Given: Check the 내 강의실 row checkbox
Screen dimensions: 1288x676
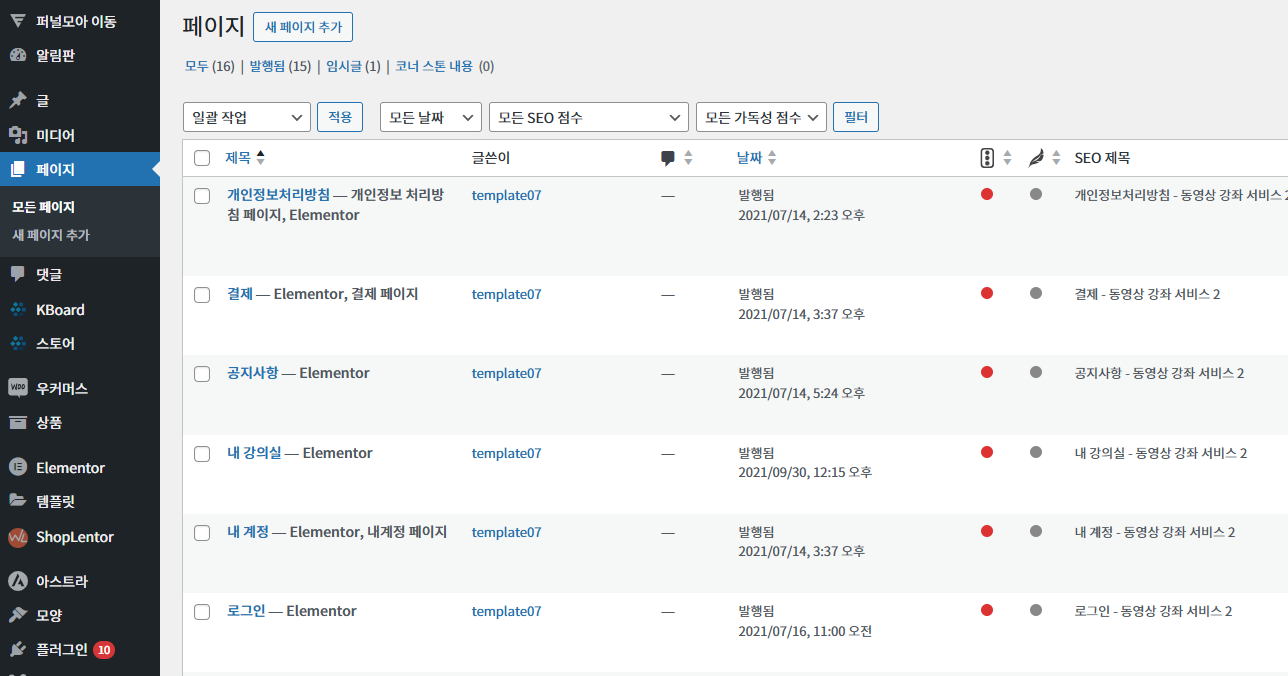Looking at the screenshot, I should click(x=202, y=454).
